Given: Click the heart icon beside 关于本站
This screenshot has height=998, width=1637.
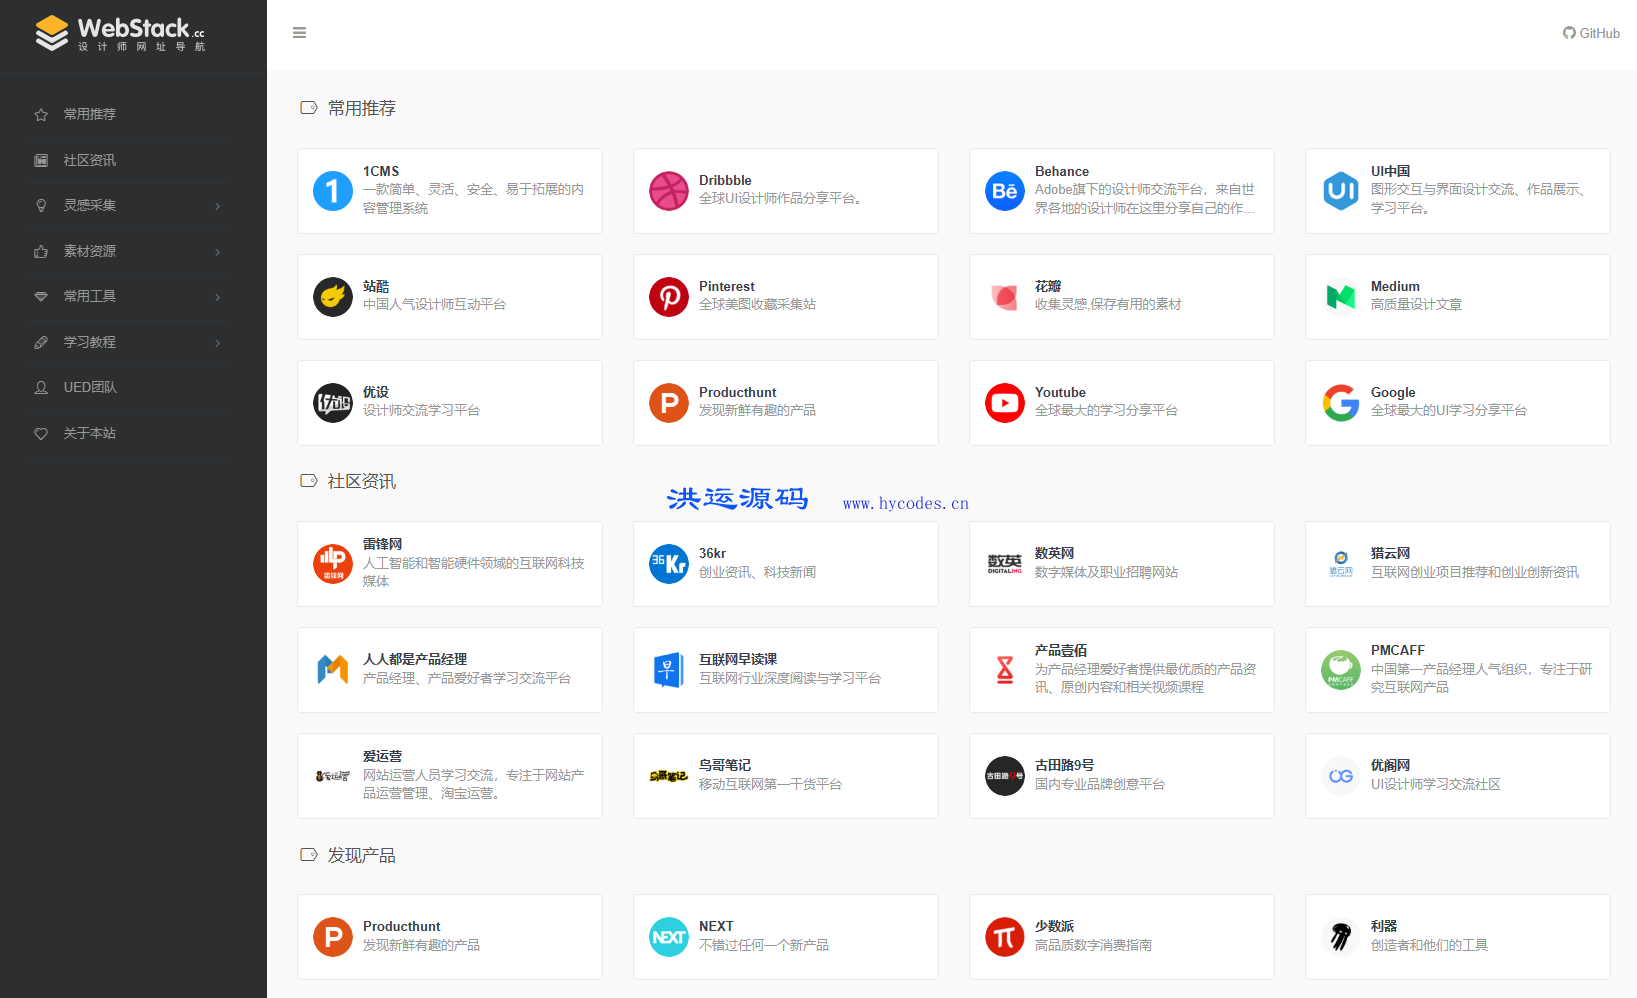Looking at the screenshot, I should coord(41,434).
